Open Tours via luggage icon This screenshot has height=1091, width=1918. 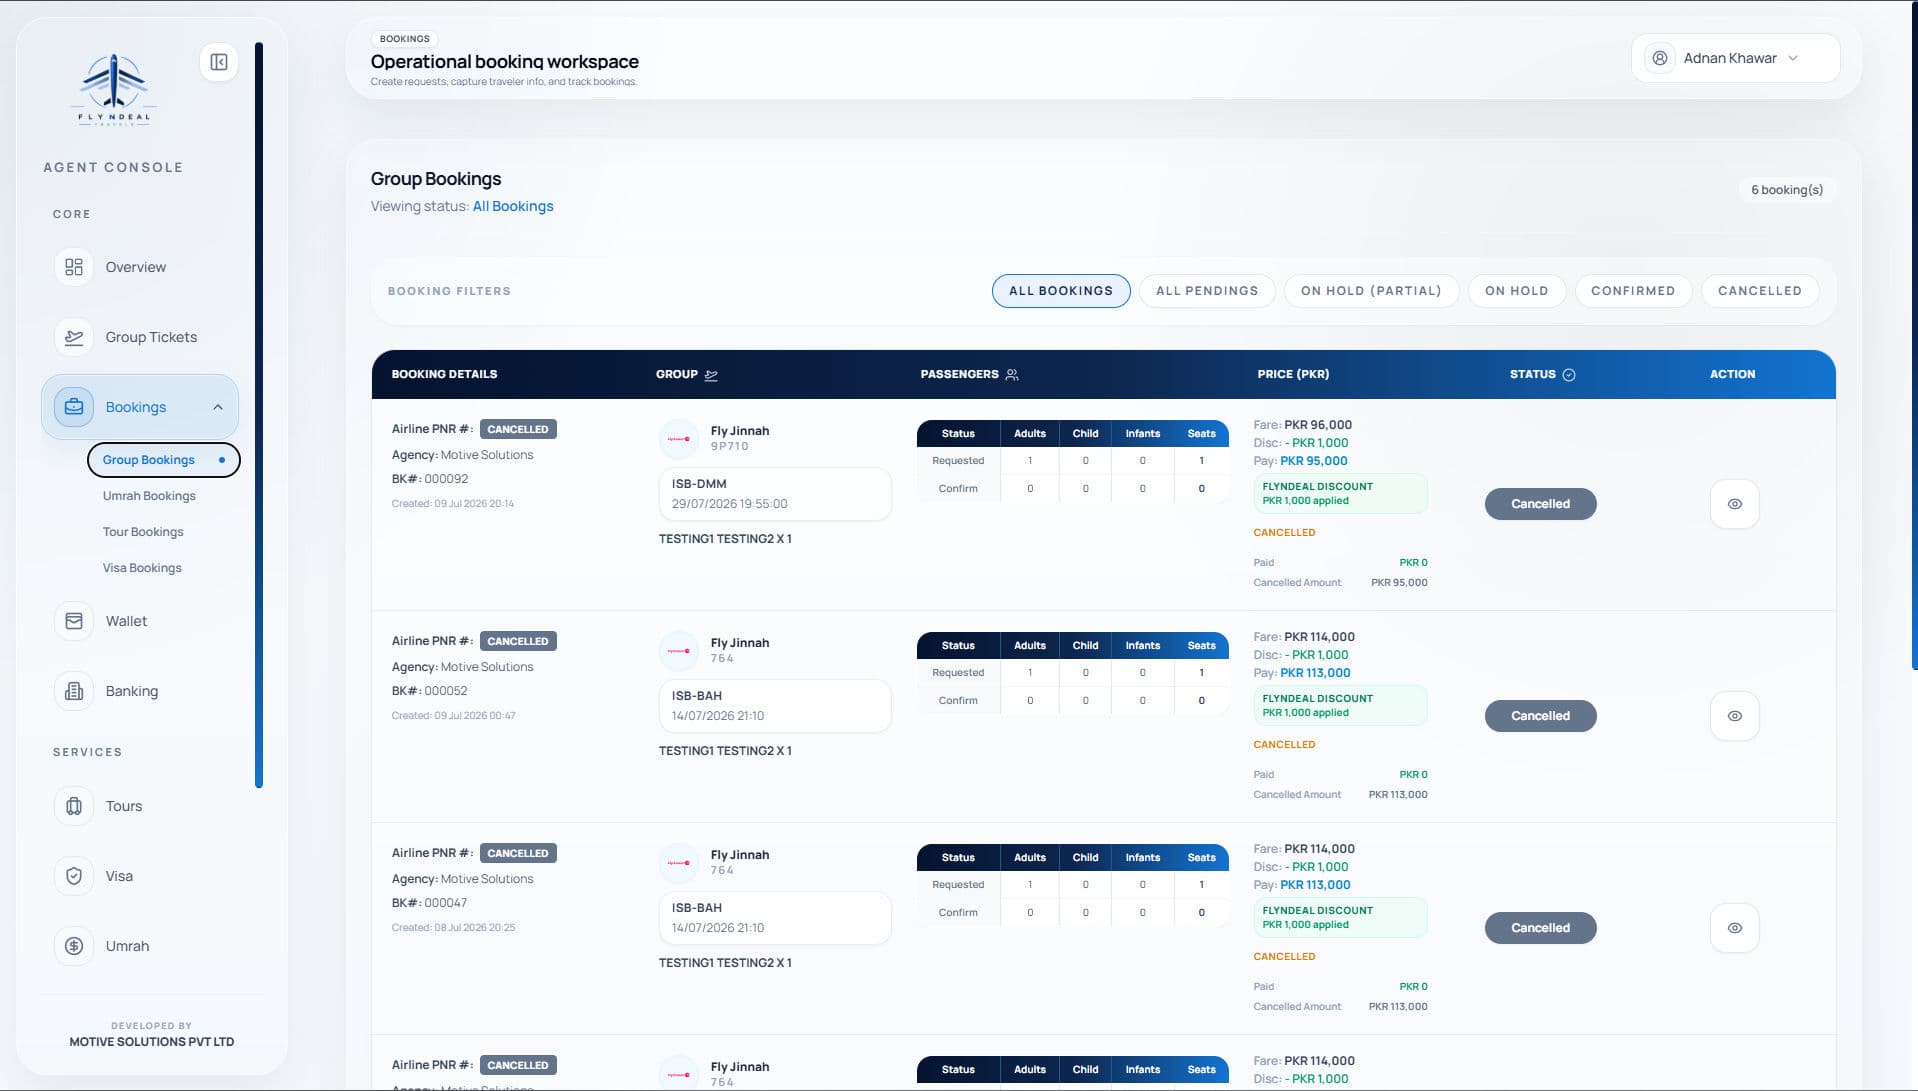point(74,806)
